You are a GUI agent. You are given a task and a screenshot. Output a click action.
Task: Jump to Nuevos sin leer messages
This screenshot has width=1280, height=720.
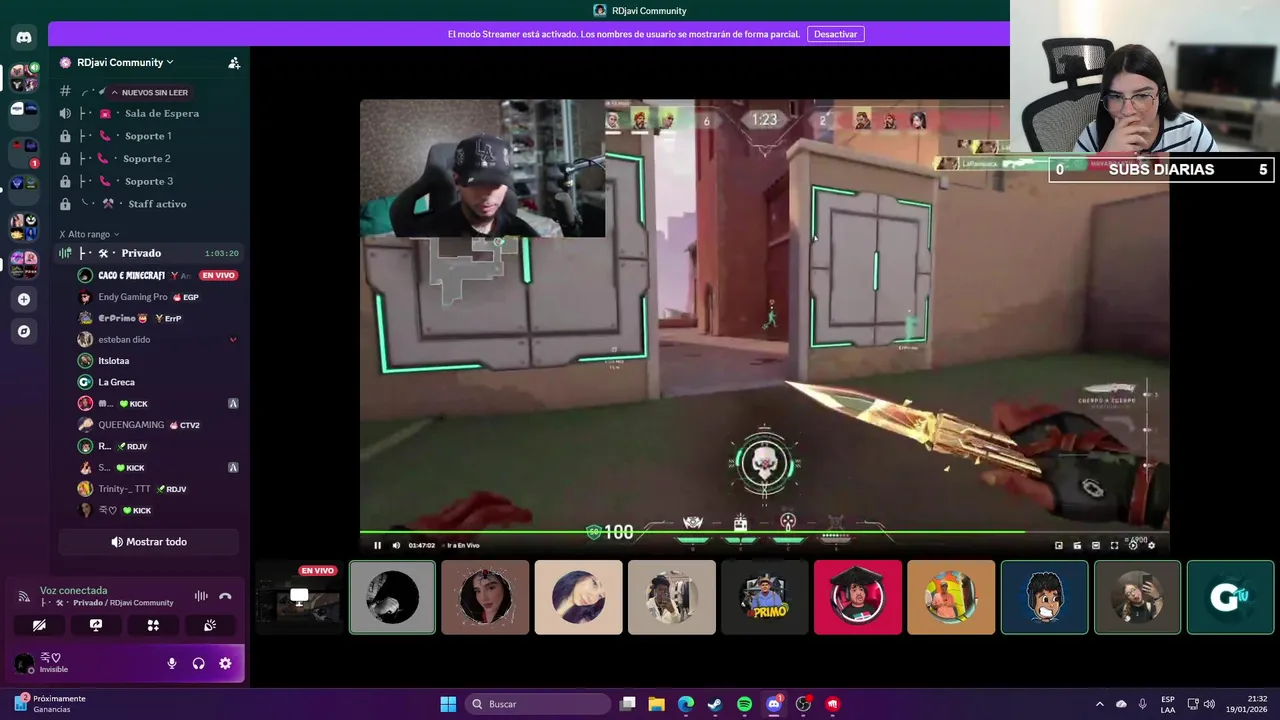[x=149, y=92]
